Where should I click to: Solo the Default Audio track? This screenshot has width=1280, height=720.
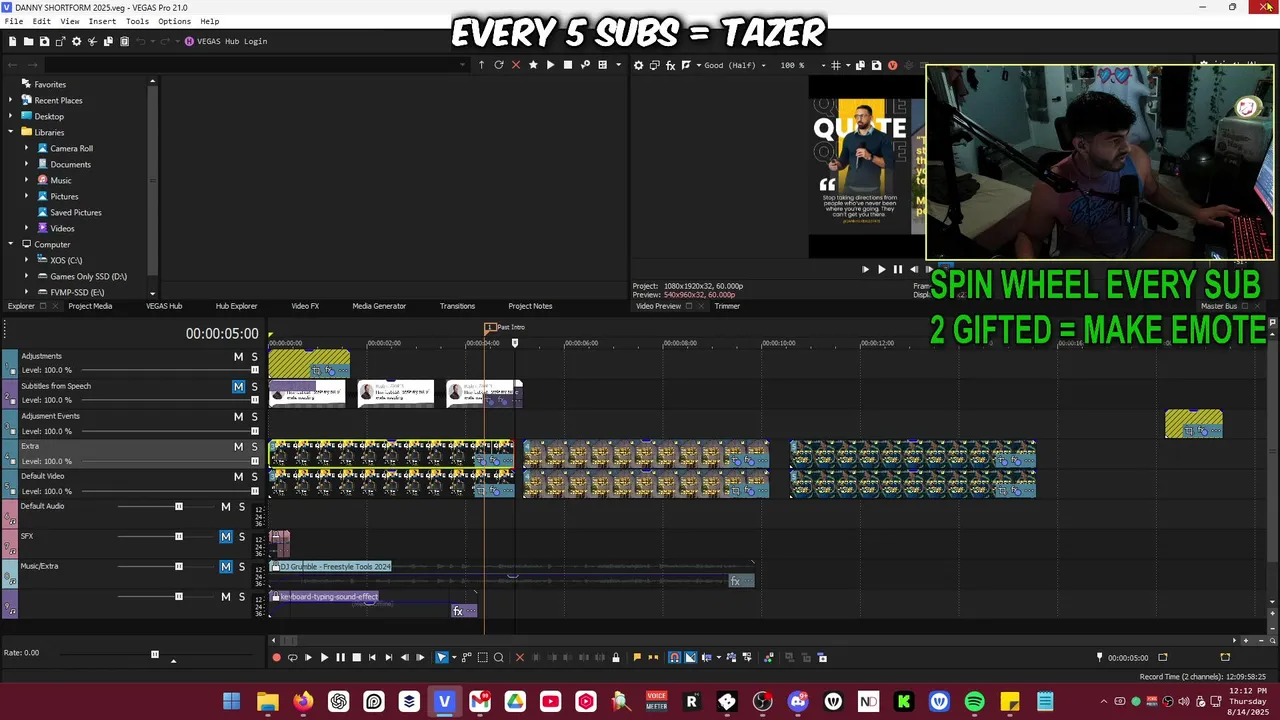pos(241,507)
